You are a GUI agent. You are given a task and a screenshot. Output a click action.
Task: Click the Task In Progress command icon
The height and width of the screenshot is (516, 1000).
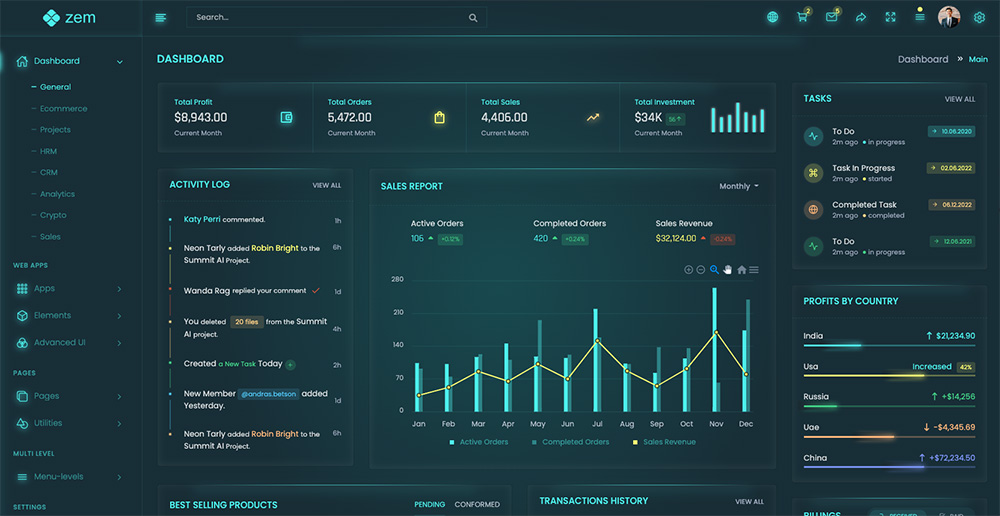coord(813,173)
